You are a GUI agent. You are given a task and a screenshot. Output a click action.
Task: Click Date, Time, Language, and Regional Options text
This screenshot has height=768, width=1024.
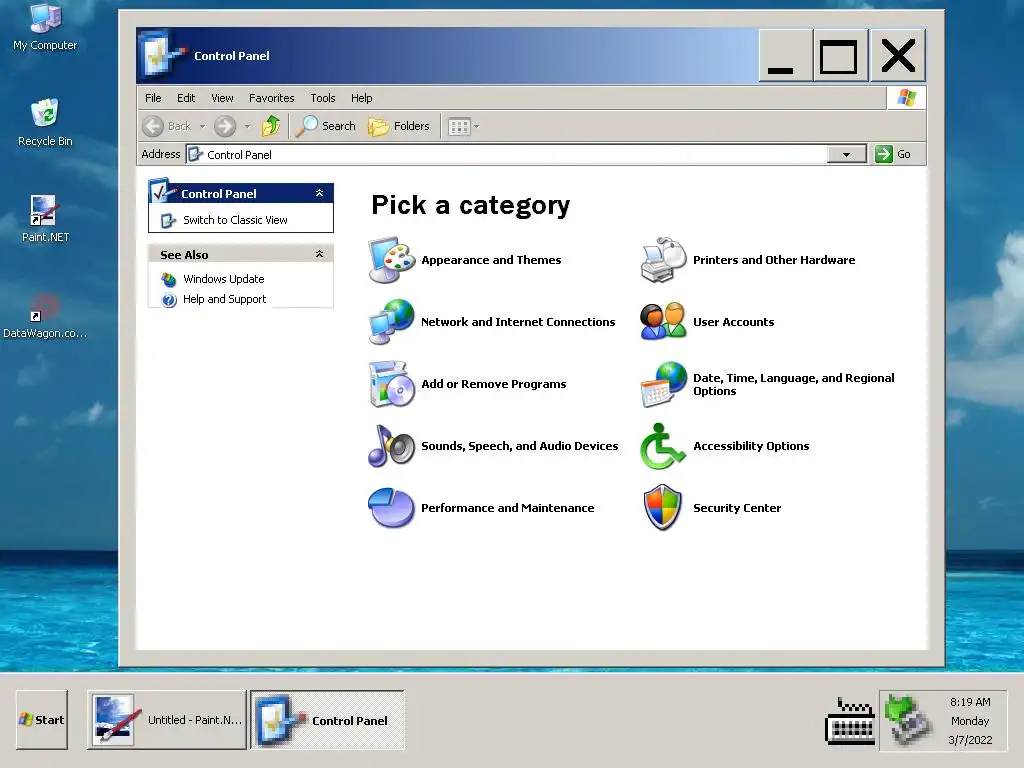click(793, 385)
